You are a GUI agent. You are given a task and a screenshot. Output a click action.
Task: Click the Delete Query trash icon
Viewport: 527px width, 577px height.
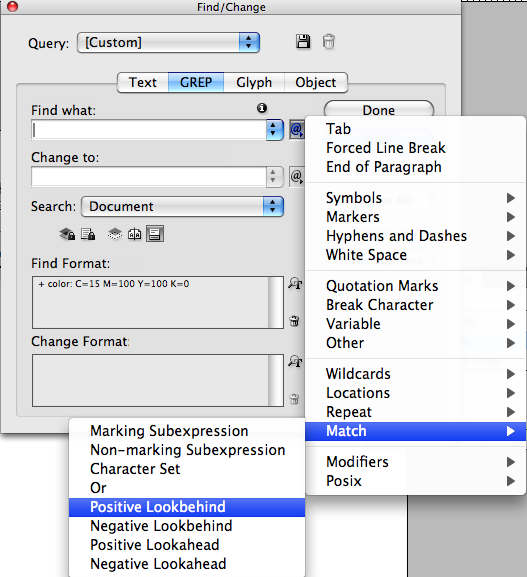pos(329,42)
